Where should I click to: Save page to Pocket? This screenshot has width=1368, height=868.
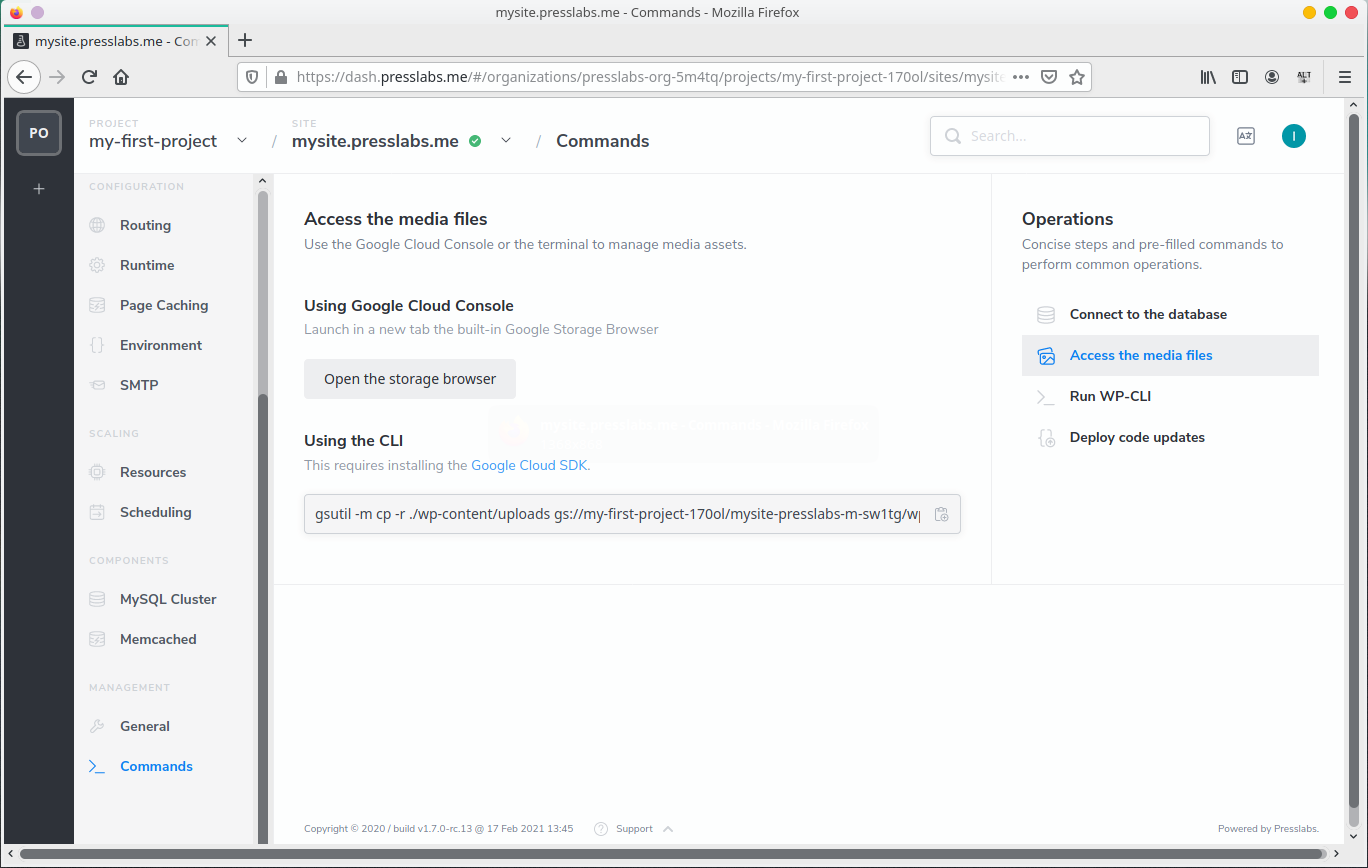point(1049,77)
